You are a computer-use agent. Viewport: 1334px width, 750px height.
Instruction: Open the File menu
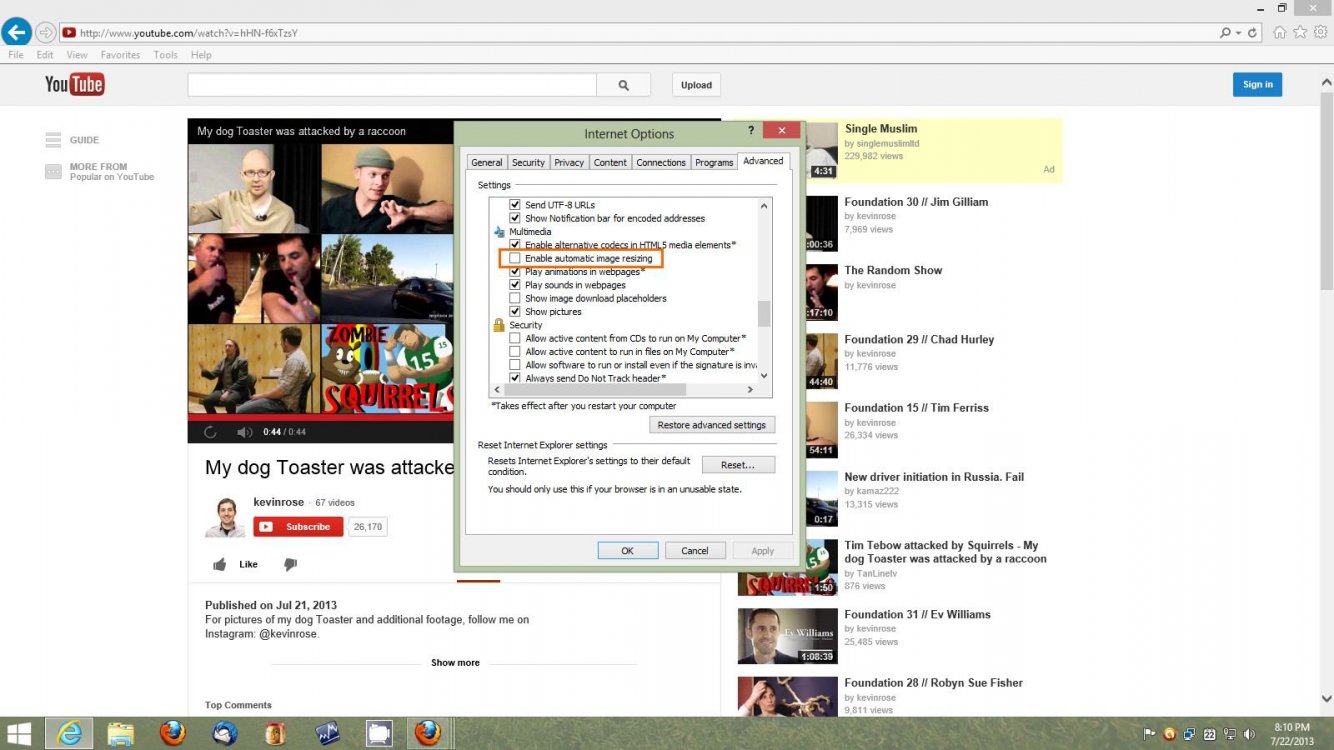(x=16, y=55)
